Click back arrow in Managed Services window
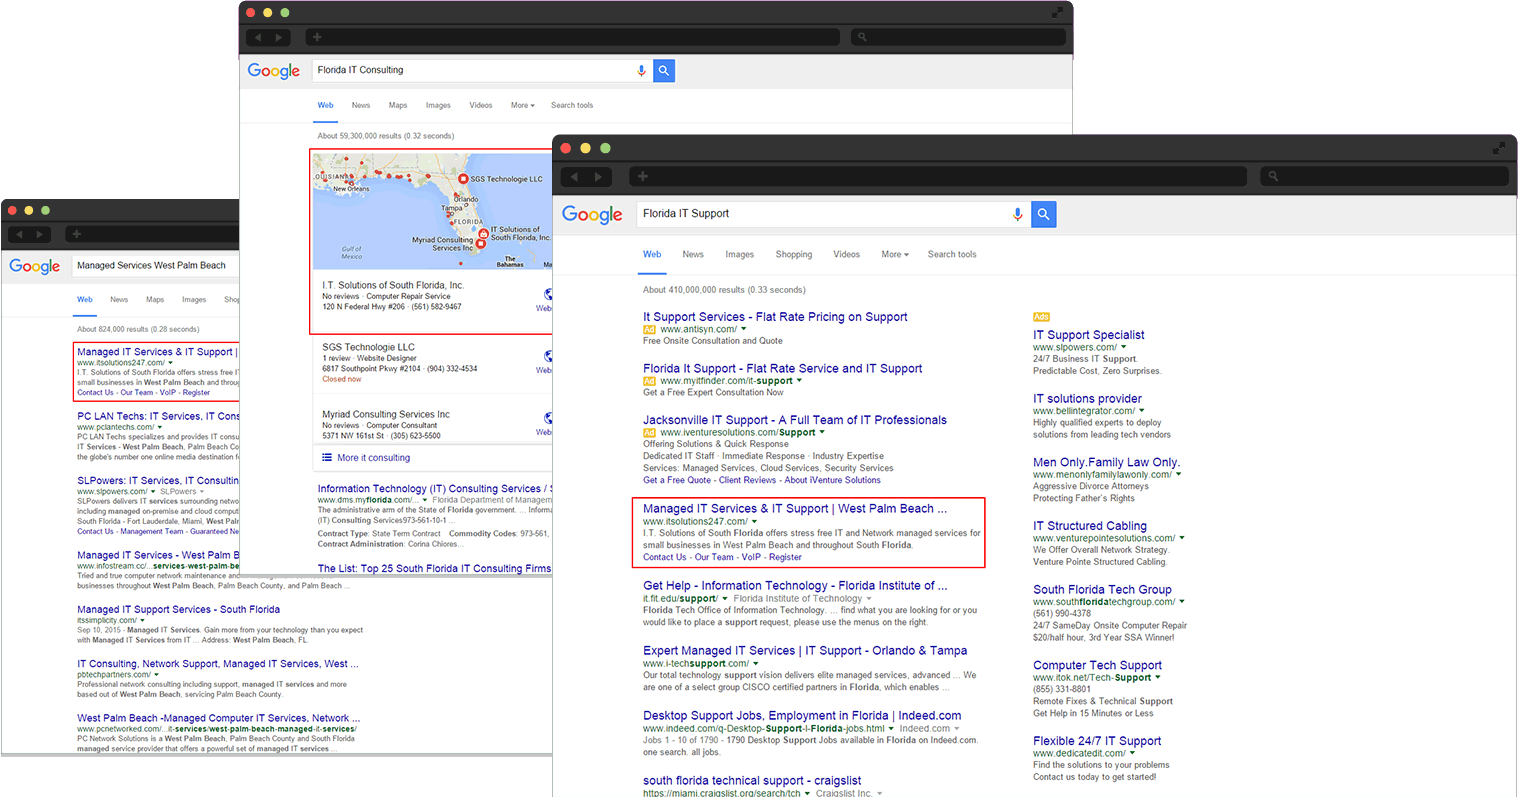This screenshot has height=797, width=1518. (17, 234)
